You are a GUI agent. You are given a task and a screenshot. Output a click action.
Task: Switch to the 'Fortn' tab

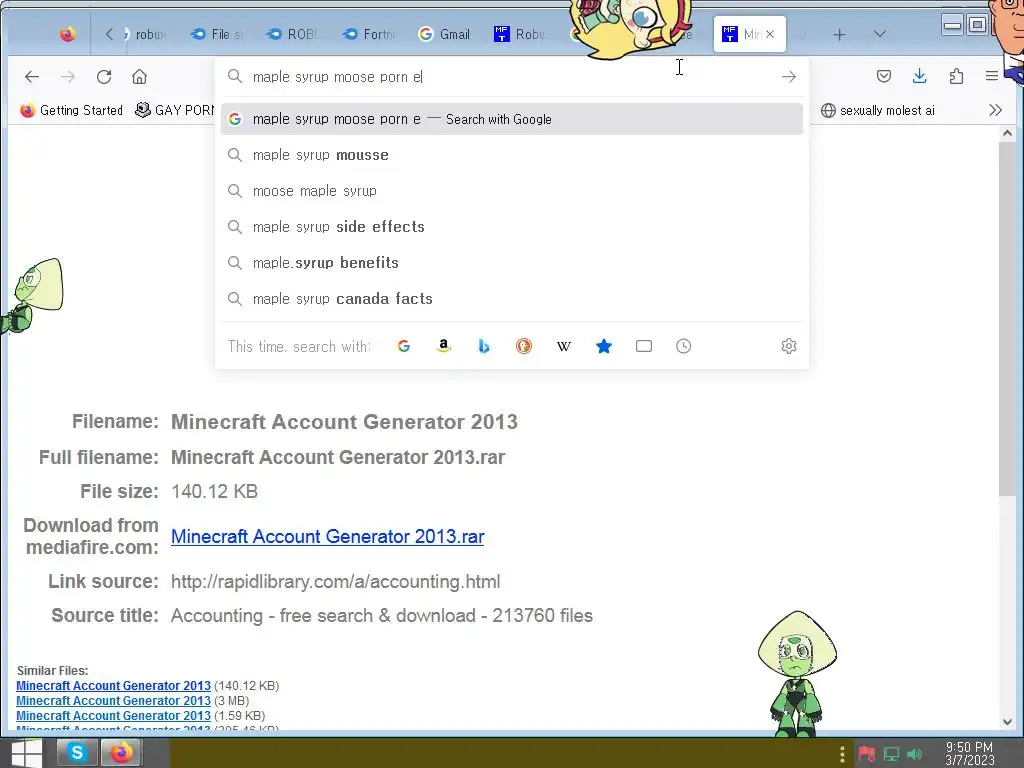coord(368,34)
